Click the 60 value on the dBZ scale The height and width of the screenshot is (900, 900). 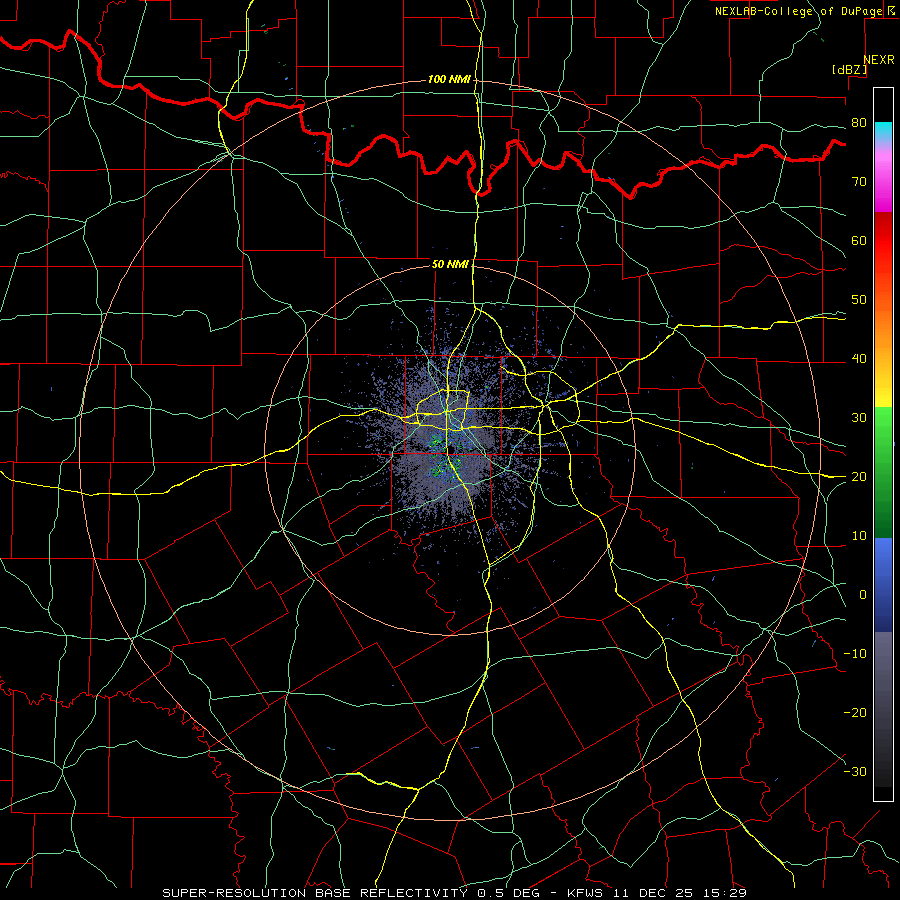coord(859,240)
